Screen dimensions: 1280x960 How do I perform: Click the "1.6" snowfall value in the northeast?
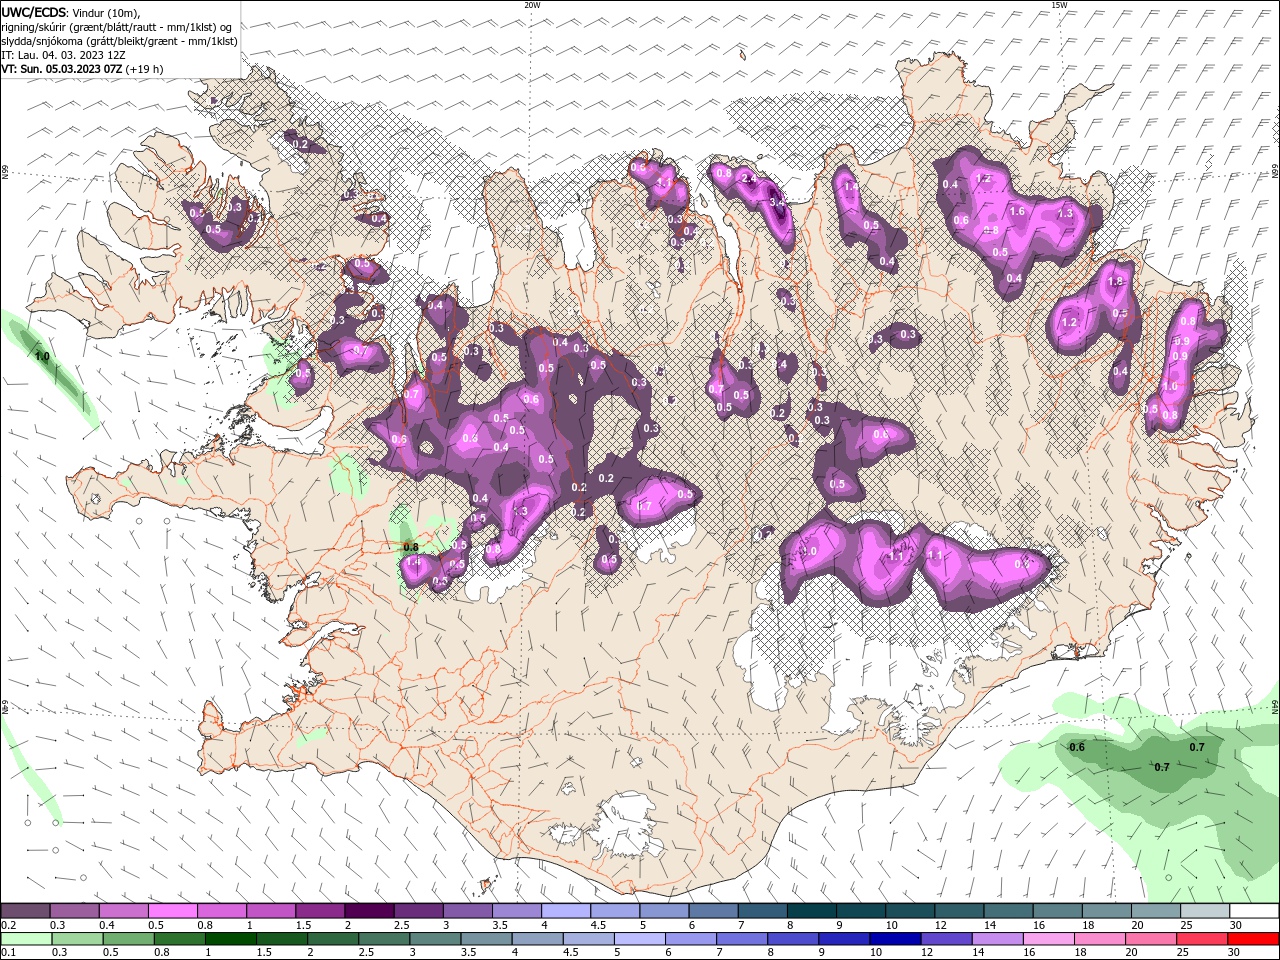click(x=1018, y=212)
